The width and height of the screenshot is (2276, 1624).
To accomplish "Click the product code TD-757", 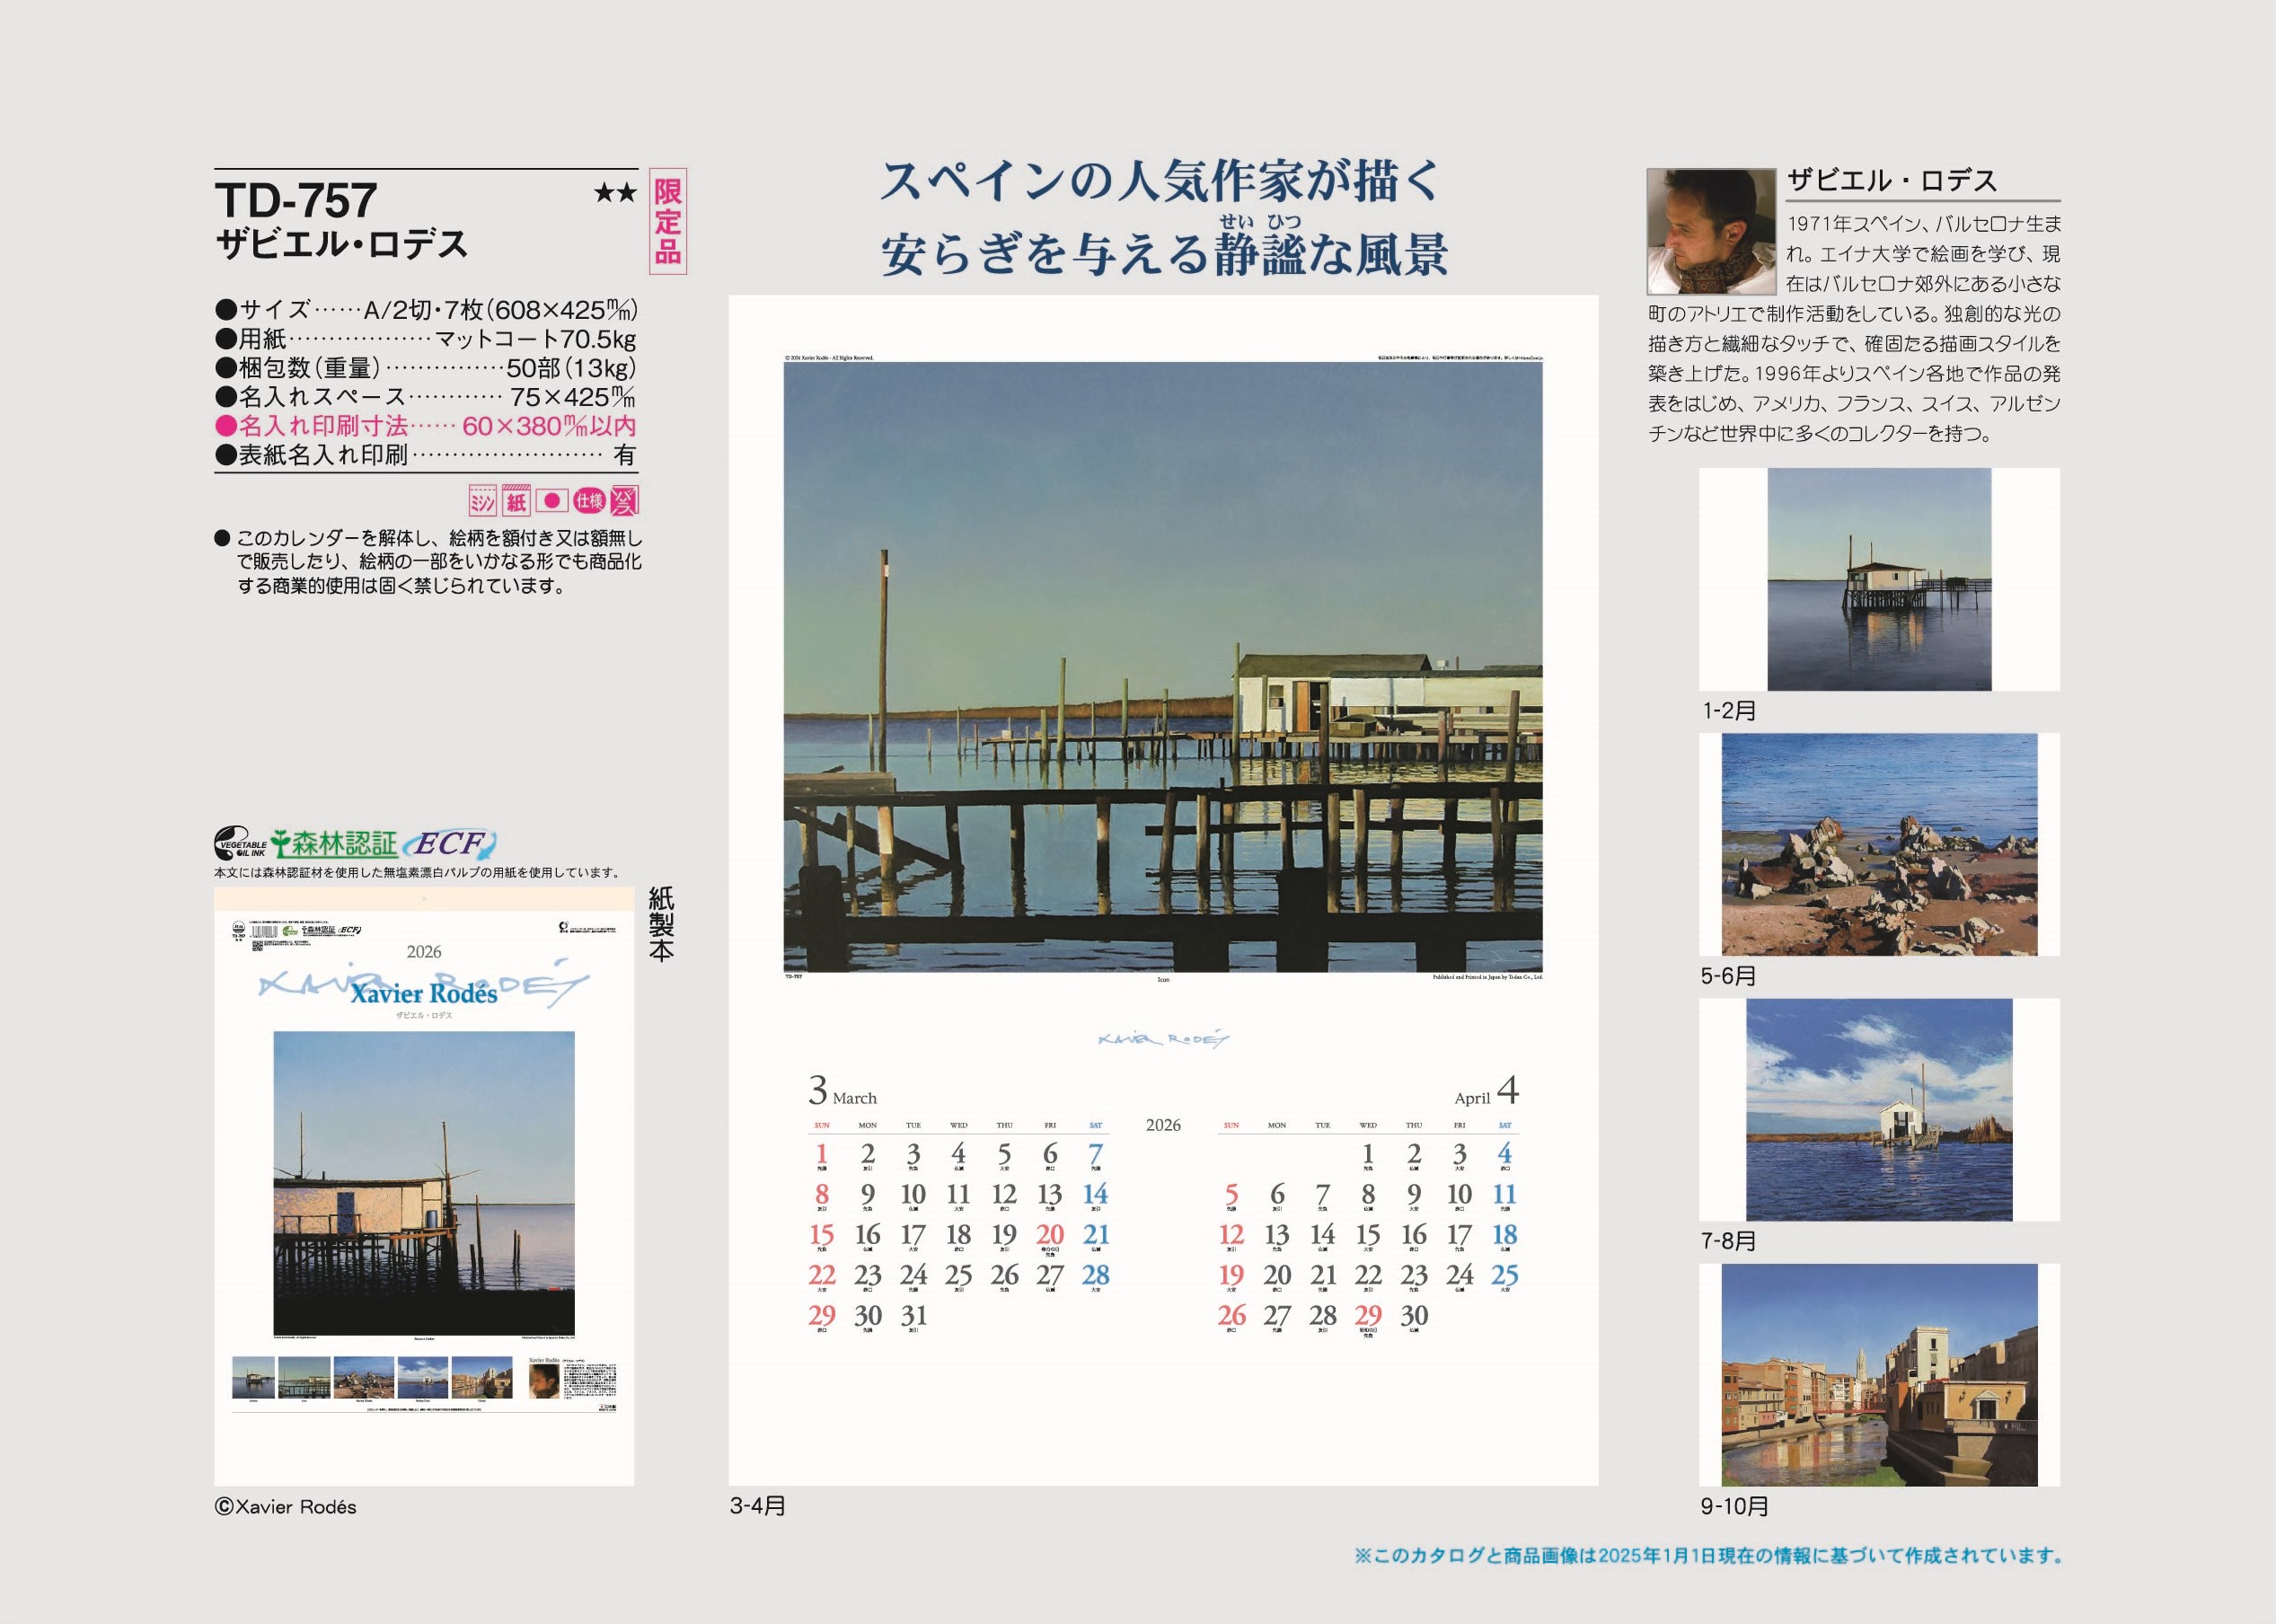I will pyautogui.click(x=296, y=201).
